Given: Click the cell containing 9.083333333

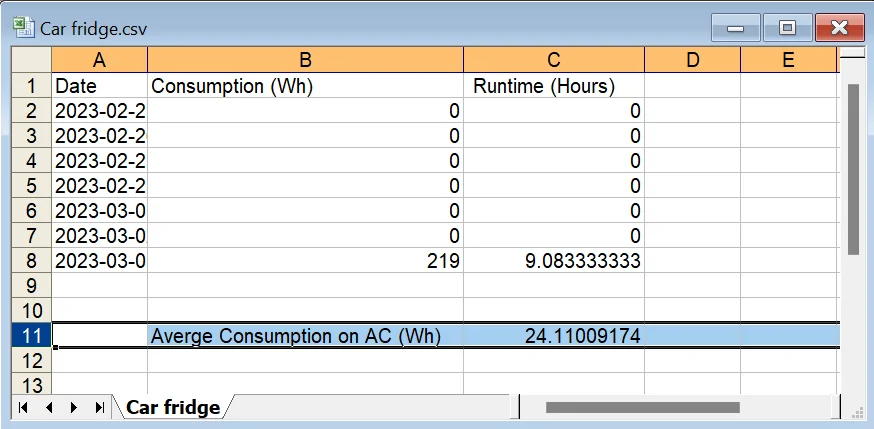Looking at the screenshot, I should click(553, 261).
